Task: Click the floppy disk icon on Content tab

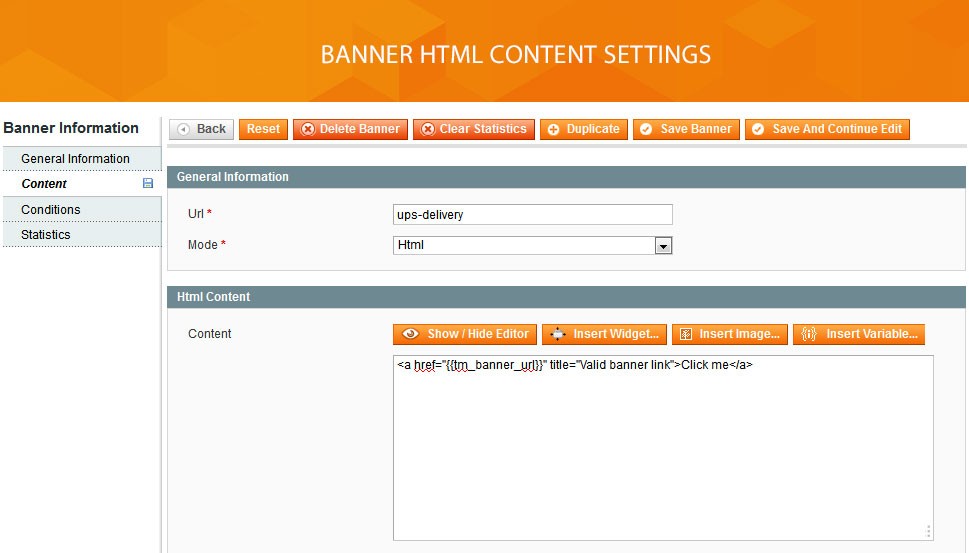Action: coord(148,184)
